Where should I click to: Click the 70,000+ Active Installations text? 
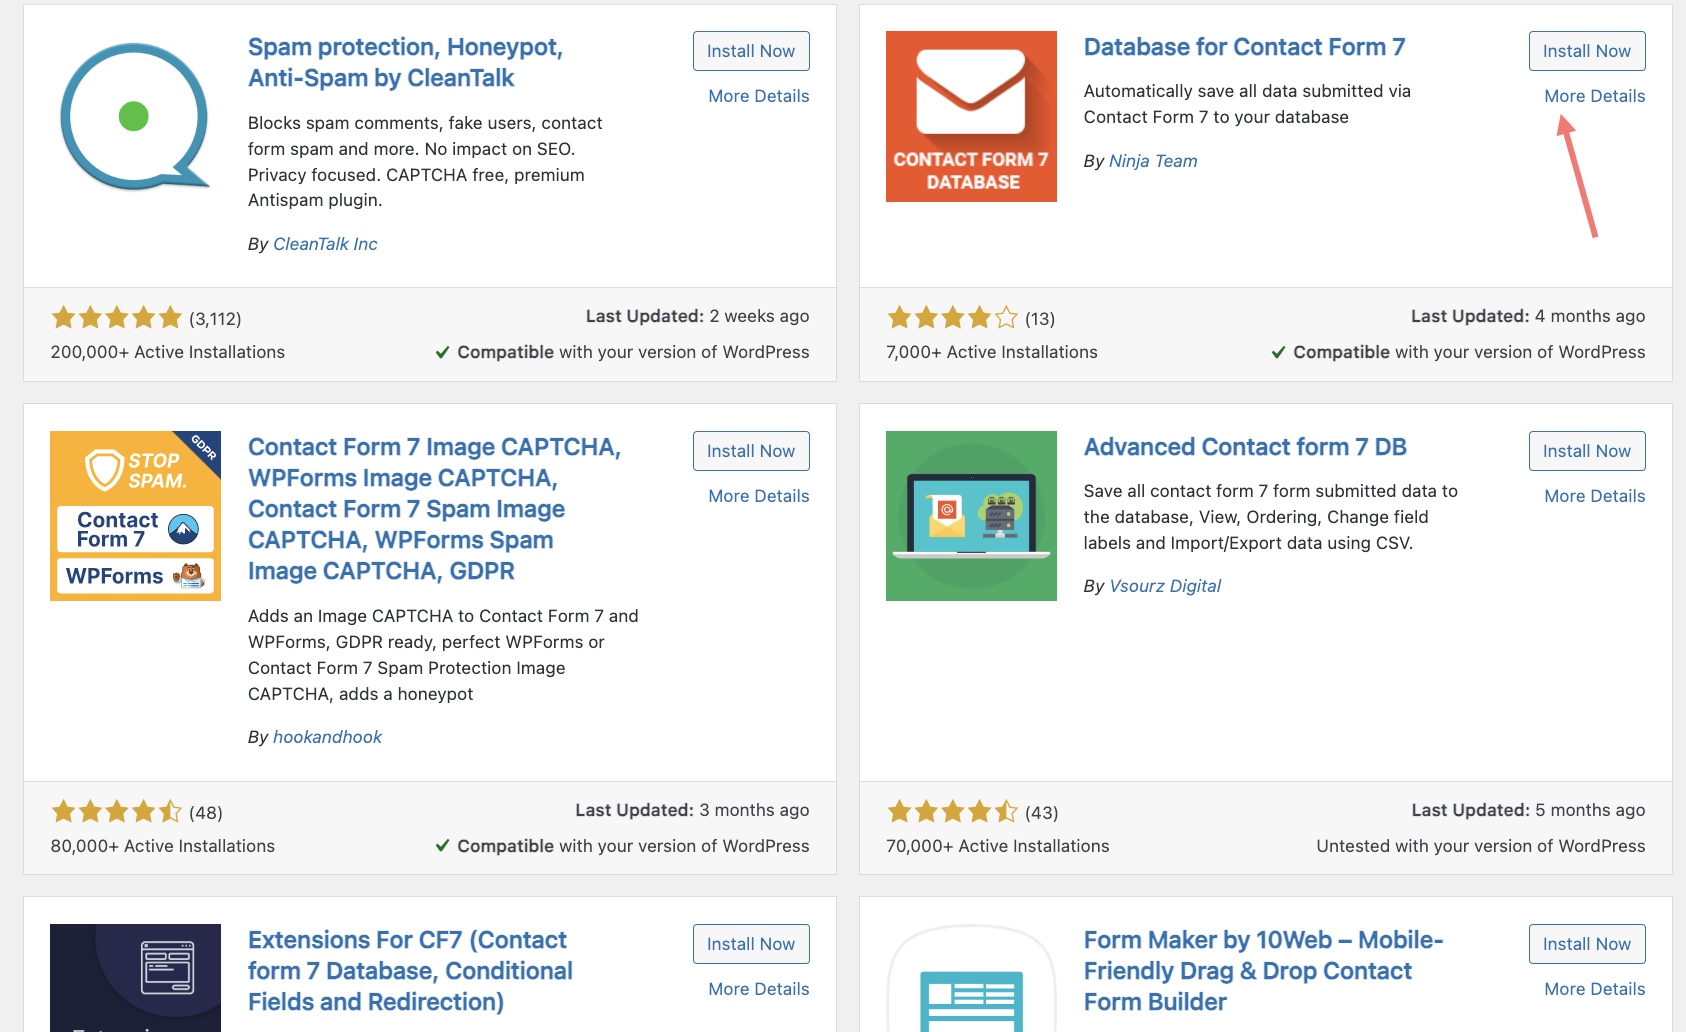[x=998, y=846]
